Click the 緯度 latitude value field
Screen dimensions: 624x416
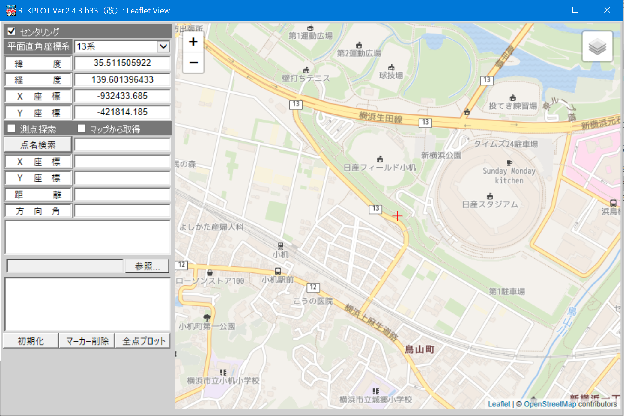121,63
